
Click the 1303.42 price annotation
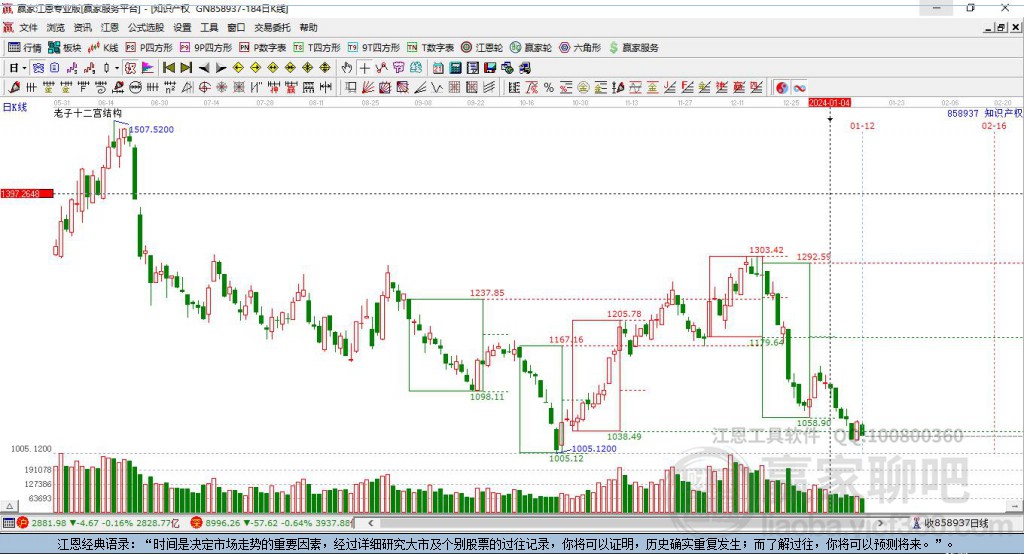point(766,250)
